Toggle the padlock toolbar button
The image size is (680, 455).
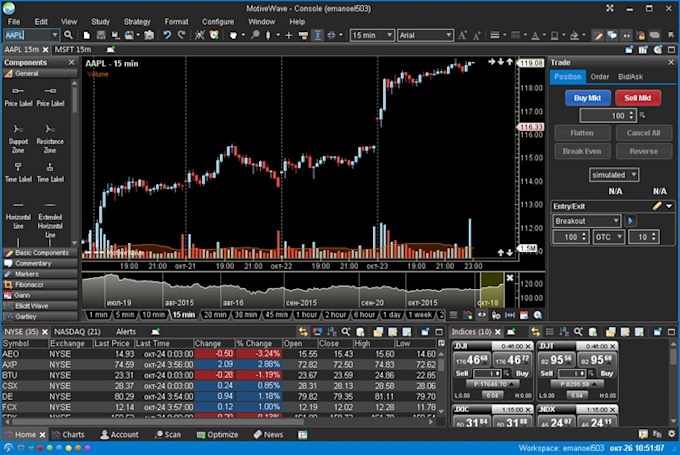(640, 35)
